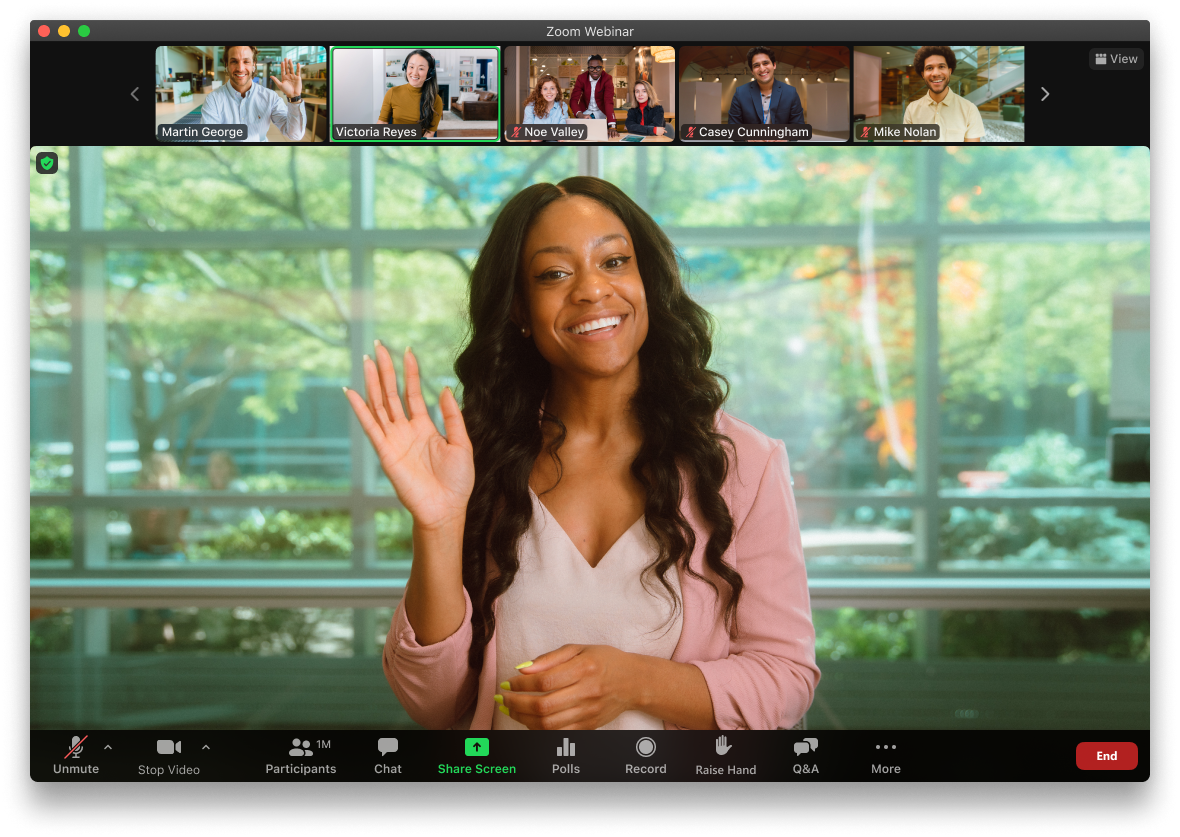Click the green security shield badge

click(47, 162)
